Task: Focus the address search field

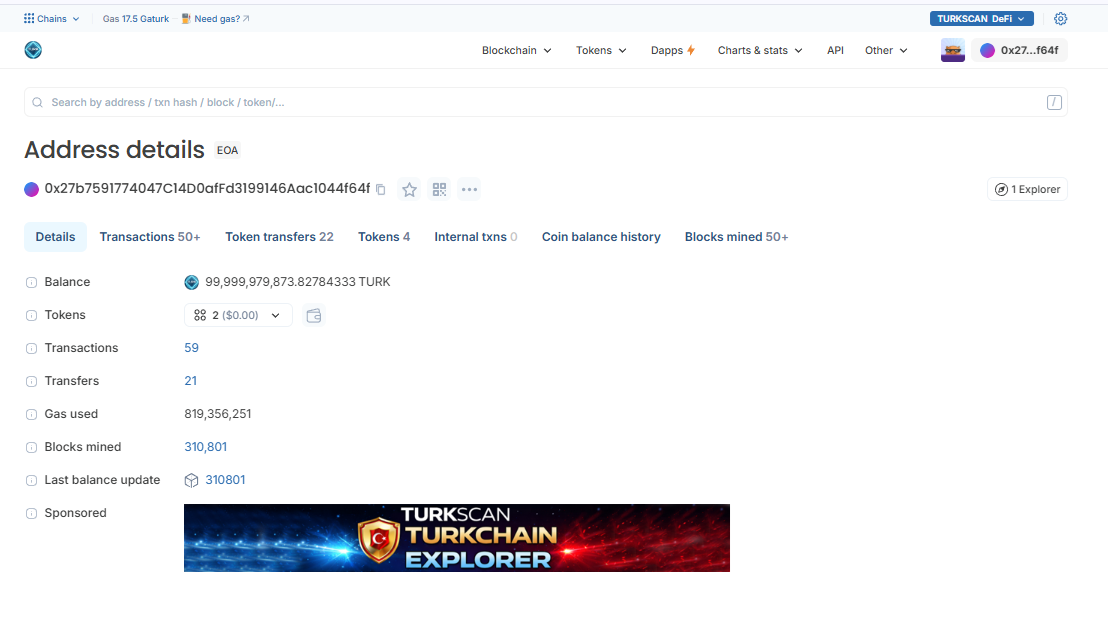Action: (x=540, y=102)
